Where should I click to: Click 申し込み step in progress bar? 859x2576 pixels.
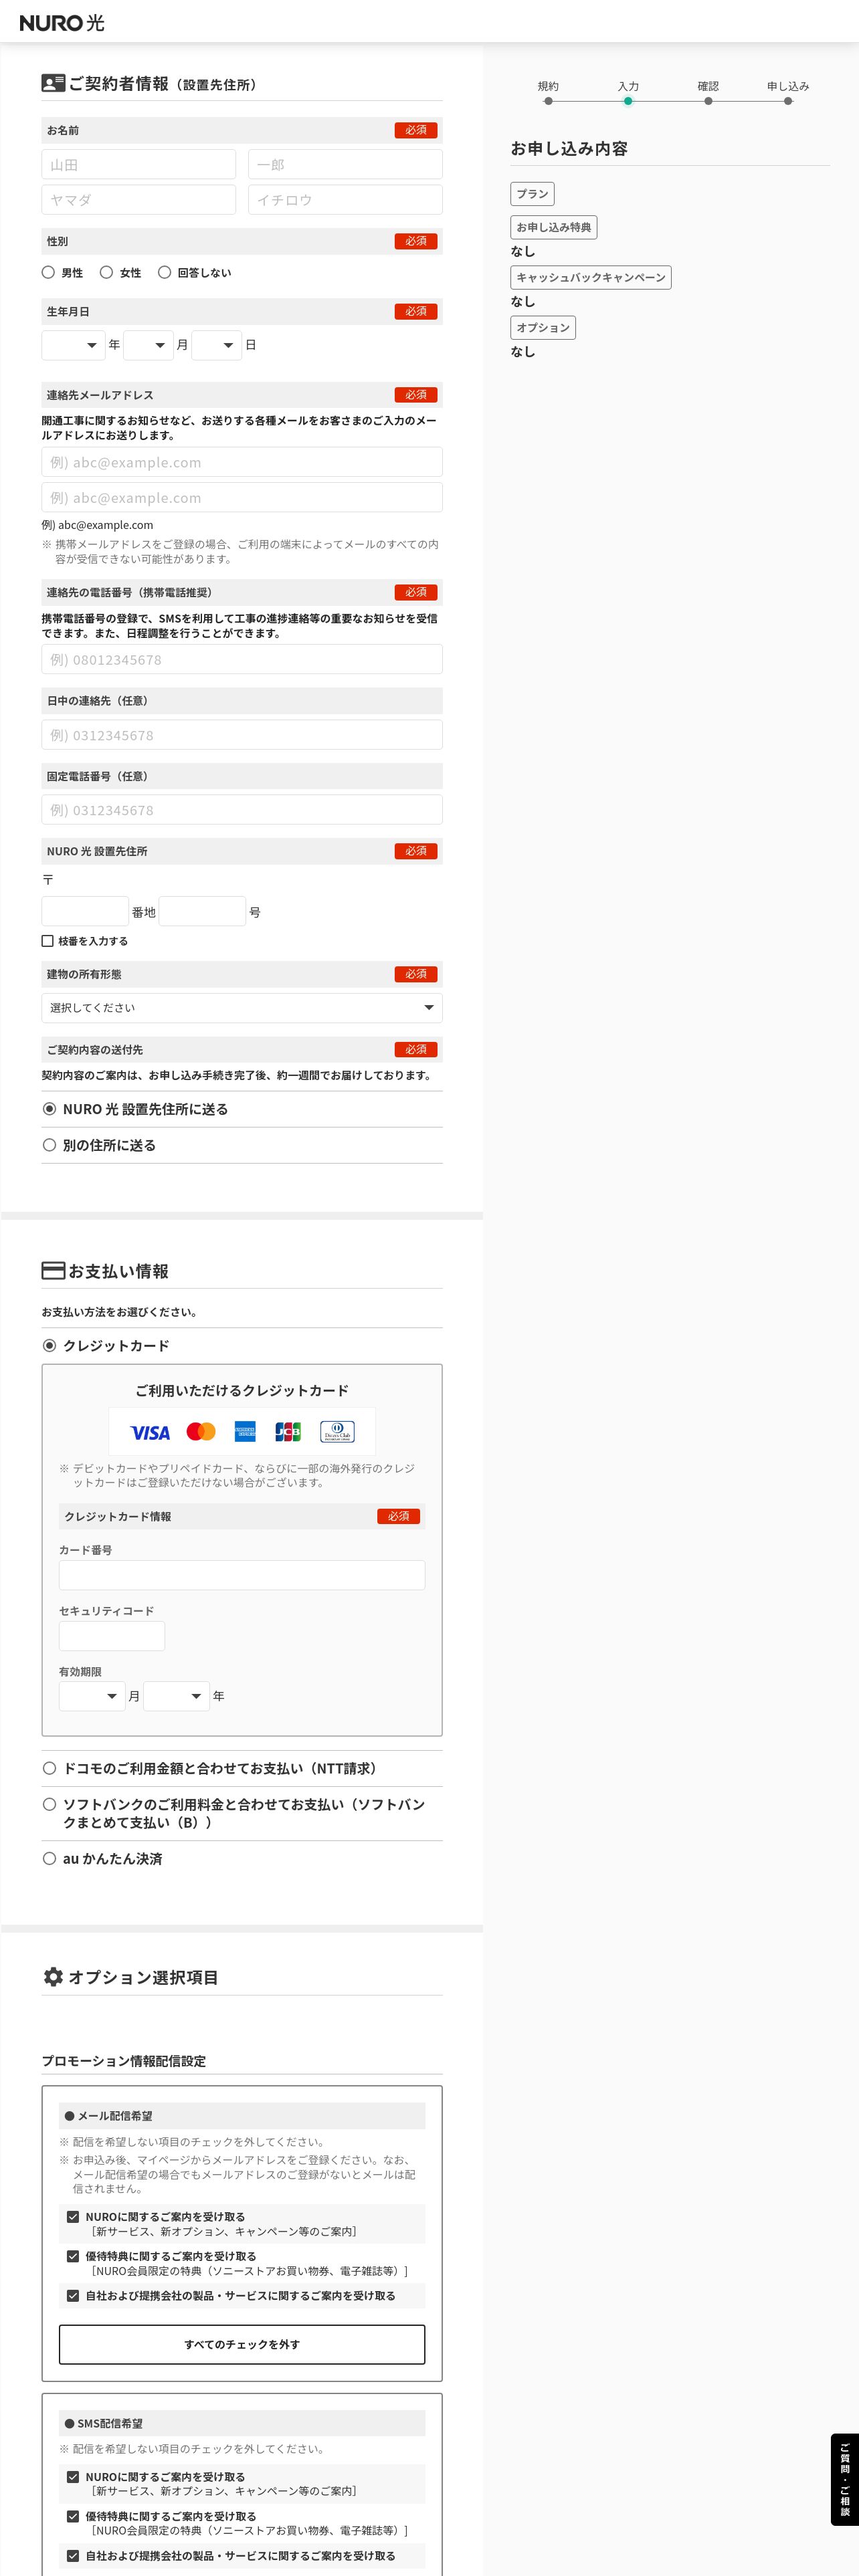pos(788,92)
